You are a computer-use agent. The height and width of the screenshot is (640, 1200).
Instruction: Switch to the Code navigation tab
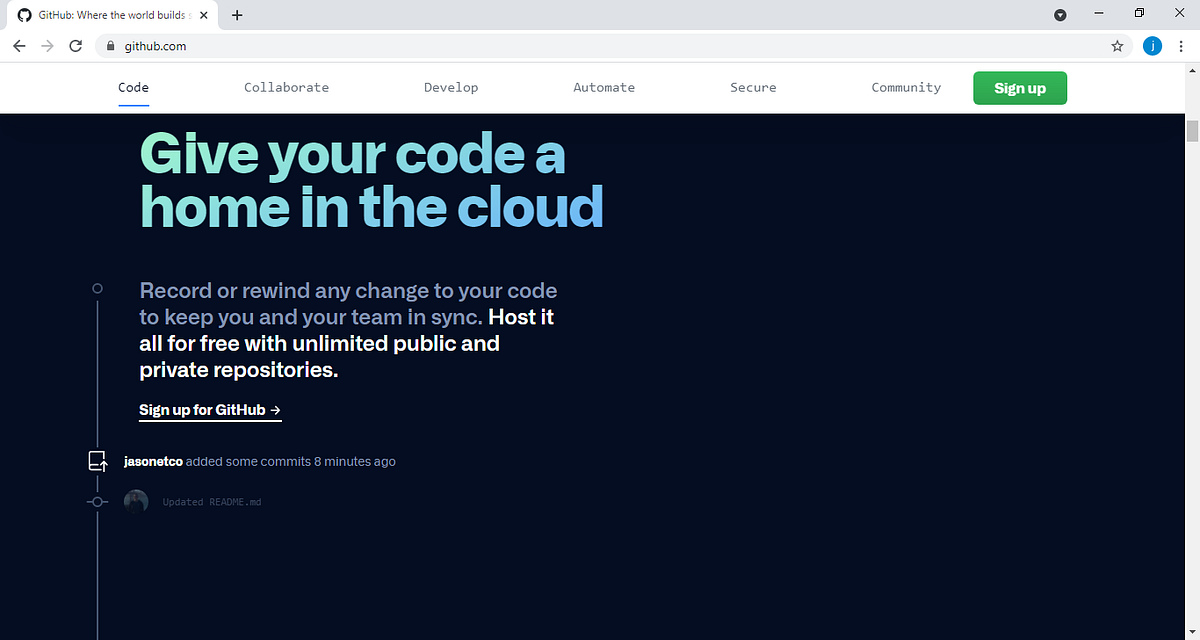pyautogui.click(x=133, y=87)
